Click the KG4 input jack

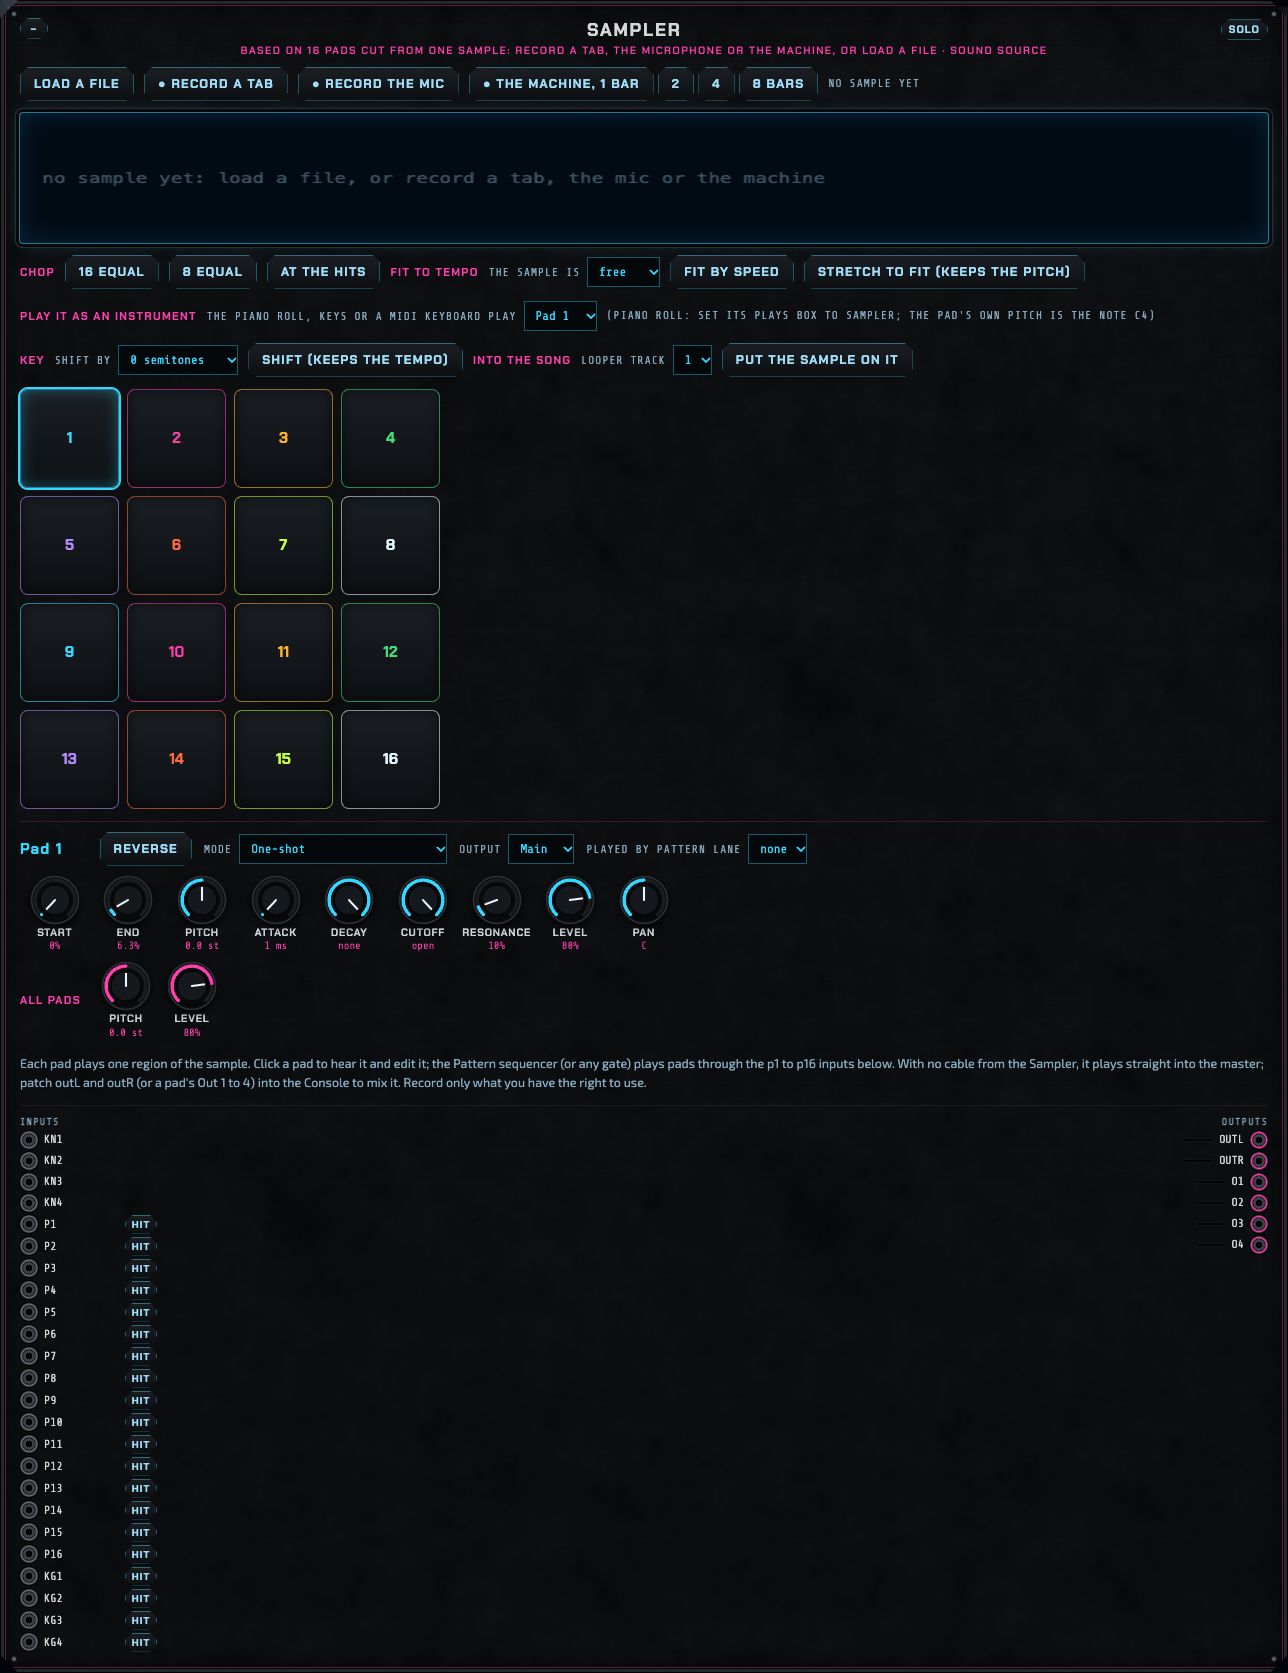click(x=29, y=1642)
